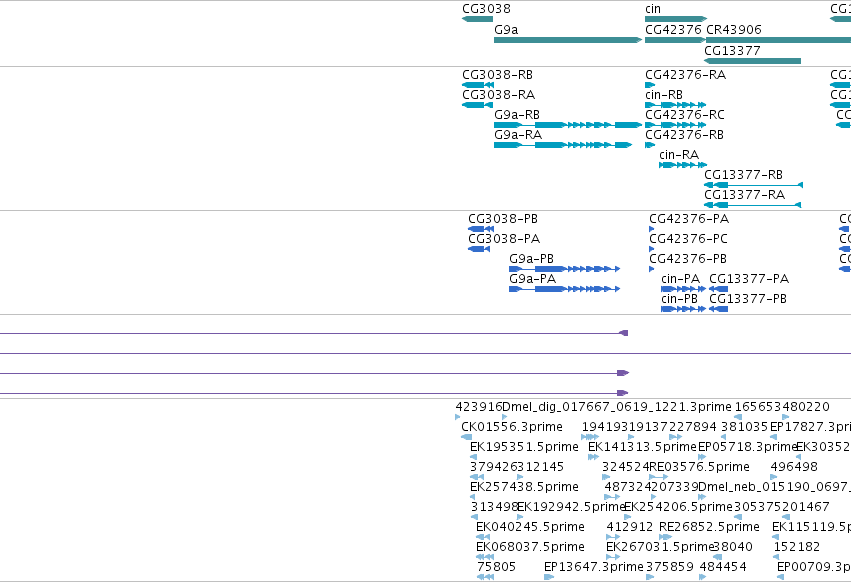Click EST EK040245.5prime

tap(482, 537)
